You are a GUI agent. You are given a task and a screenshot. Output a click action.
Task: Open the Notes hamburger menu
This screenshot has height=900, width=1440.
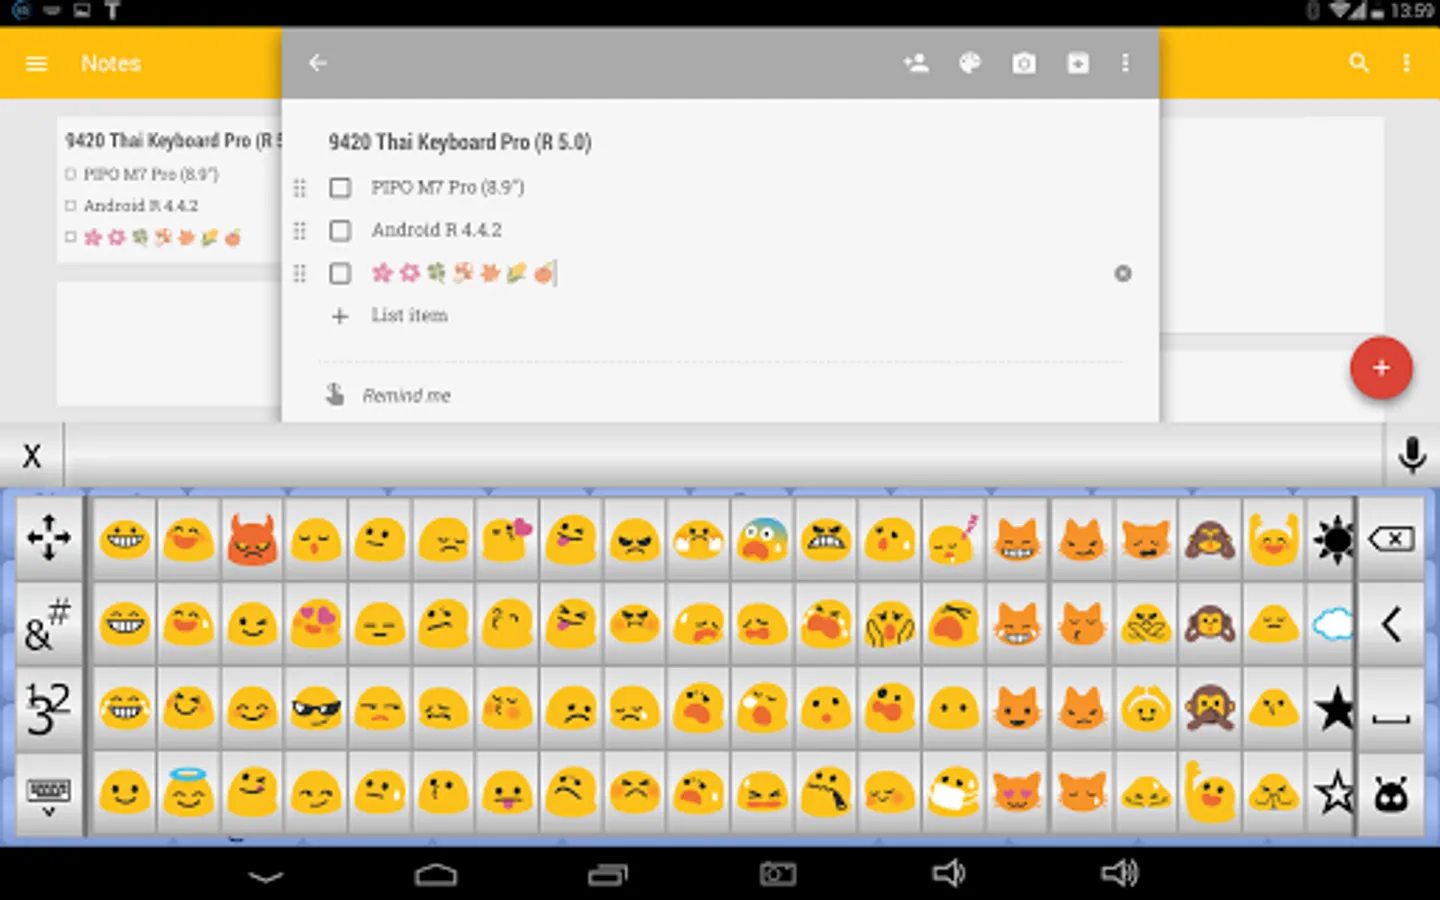tap(37, 63)
